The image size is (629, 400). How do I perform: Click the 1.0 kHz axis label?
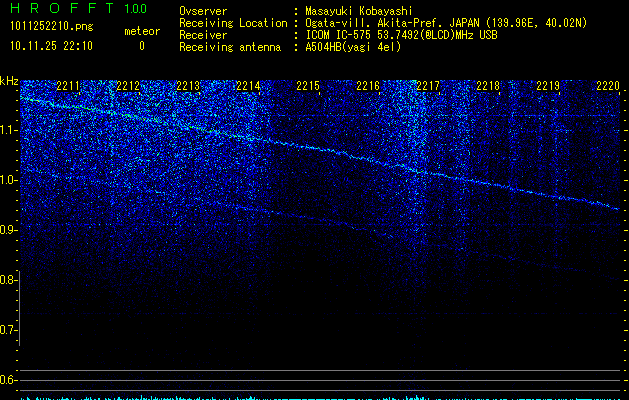(8, 180)
